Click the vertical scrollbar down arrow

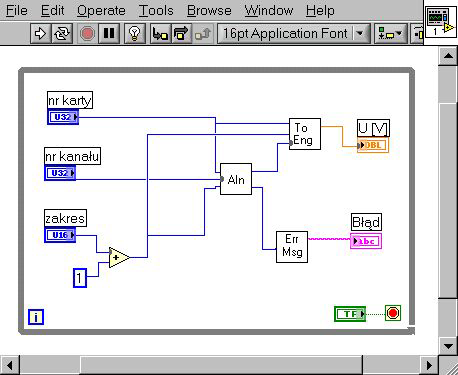(448, 346)
